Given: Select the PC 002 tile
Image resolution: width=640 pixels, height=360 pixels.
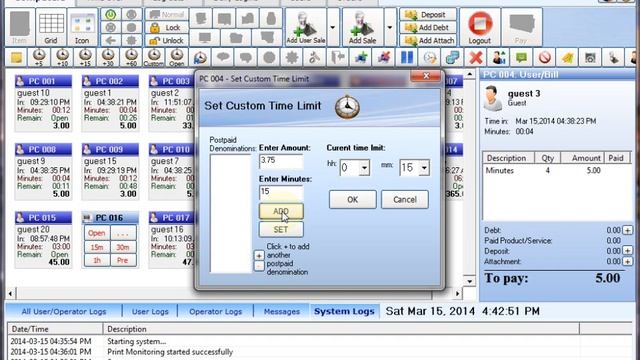Looking at the screenshot, I should pos(110,104).
